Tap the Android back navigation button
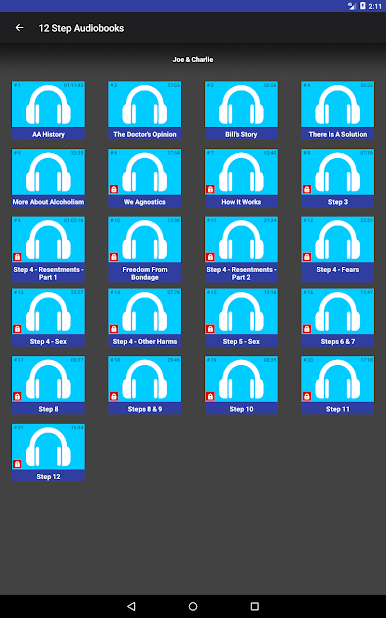The height and width of the screenshot is (618, 386). pos(131,606)
